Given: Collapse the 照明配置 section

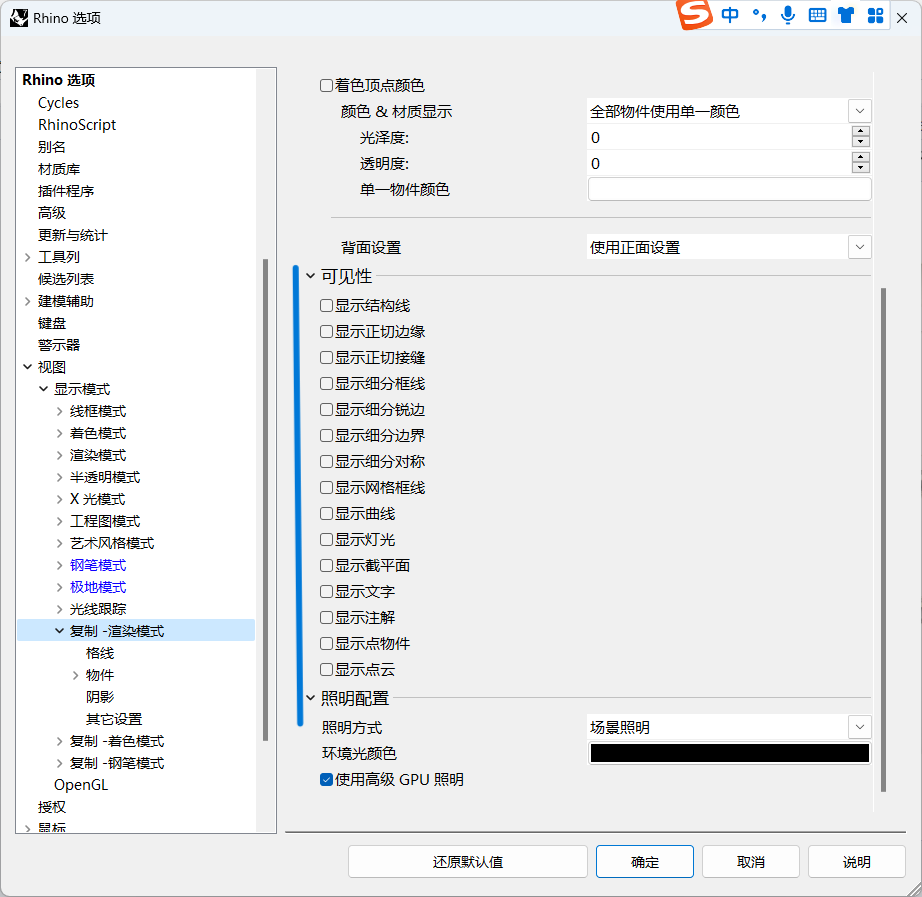Looking at the screenshot, I should (310, 698).
